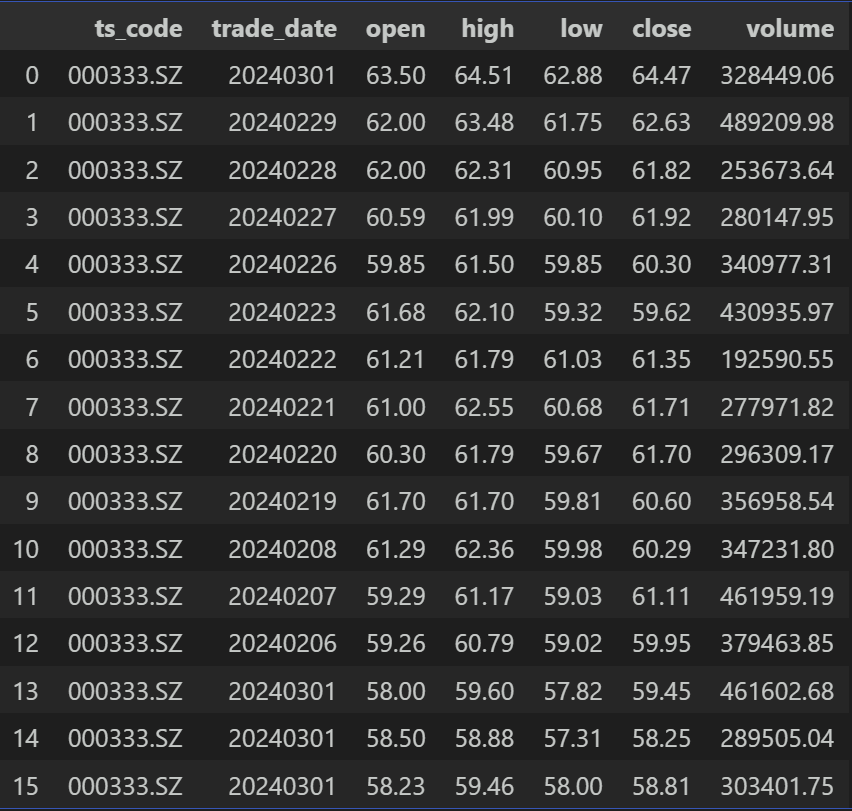Click the volume value 489209.98

click(x=776, y=123)
